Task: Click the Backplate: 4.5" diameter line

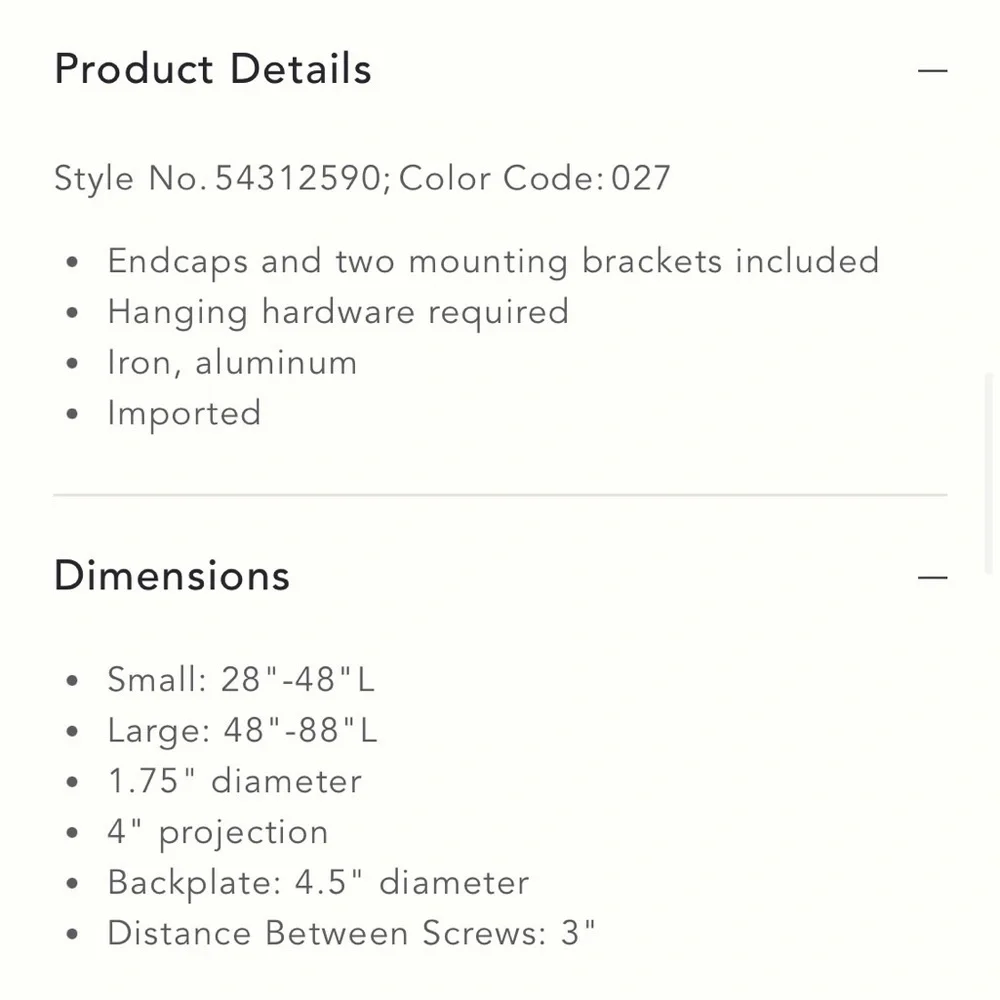Action: pos(318,883)
